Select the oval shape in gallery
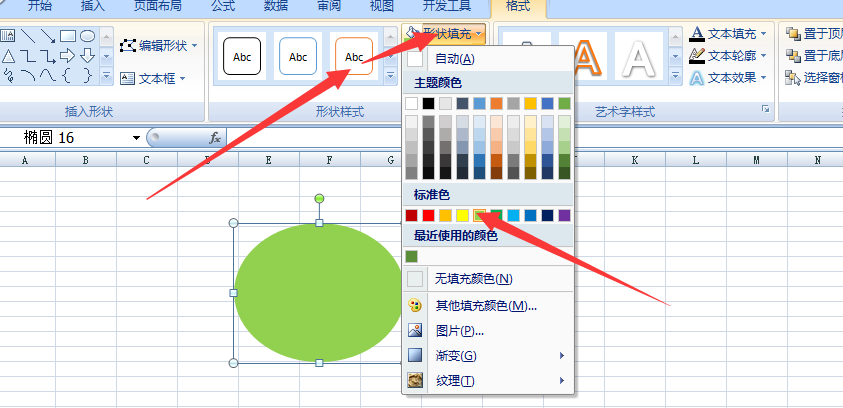The image size is (843, 408). [88, 36]
